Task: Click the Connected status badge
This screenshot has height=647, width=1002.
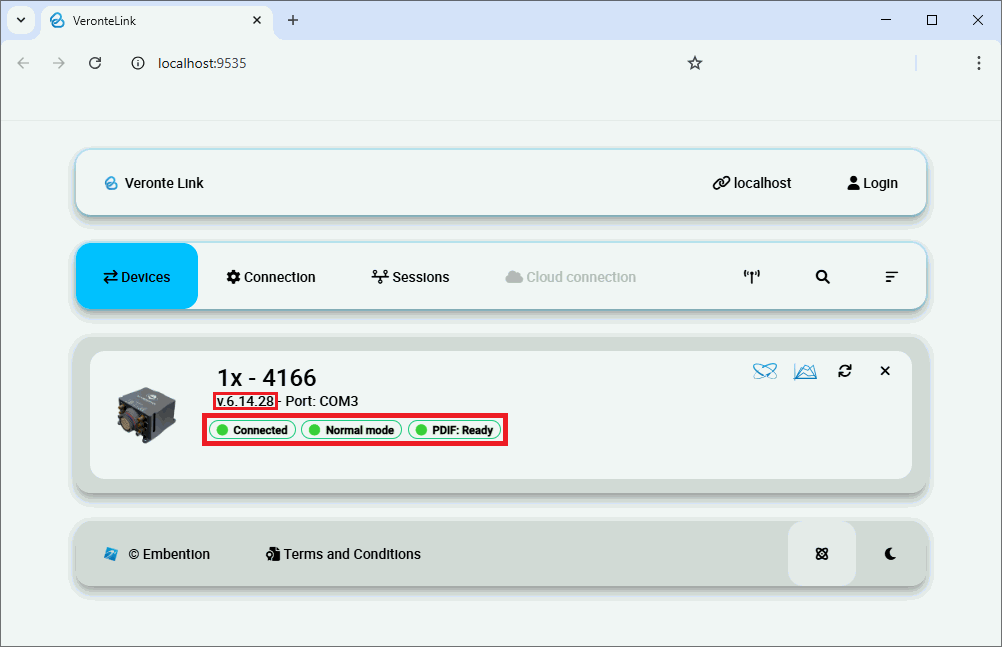Action: pyautogui.click(x=252, y=430)
